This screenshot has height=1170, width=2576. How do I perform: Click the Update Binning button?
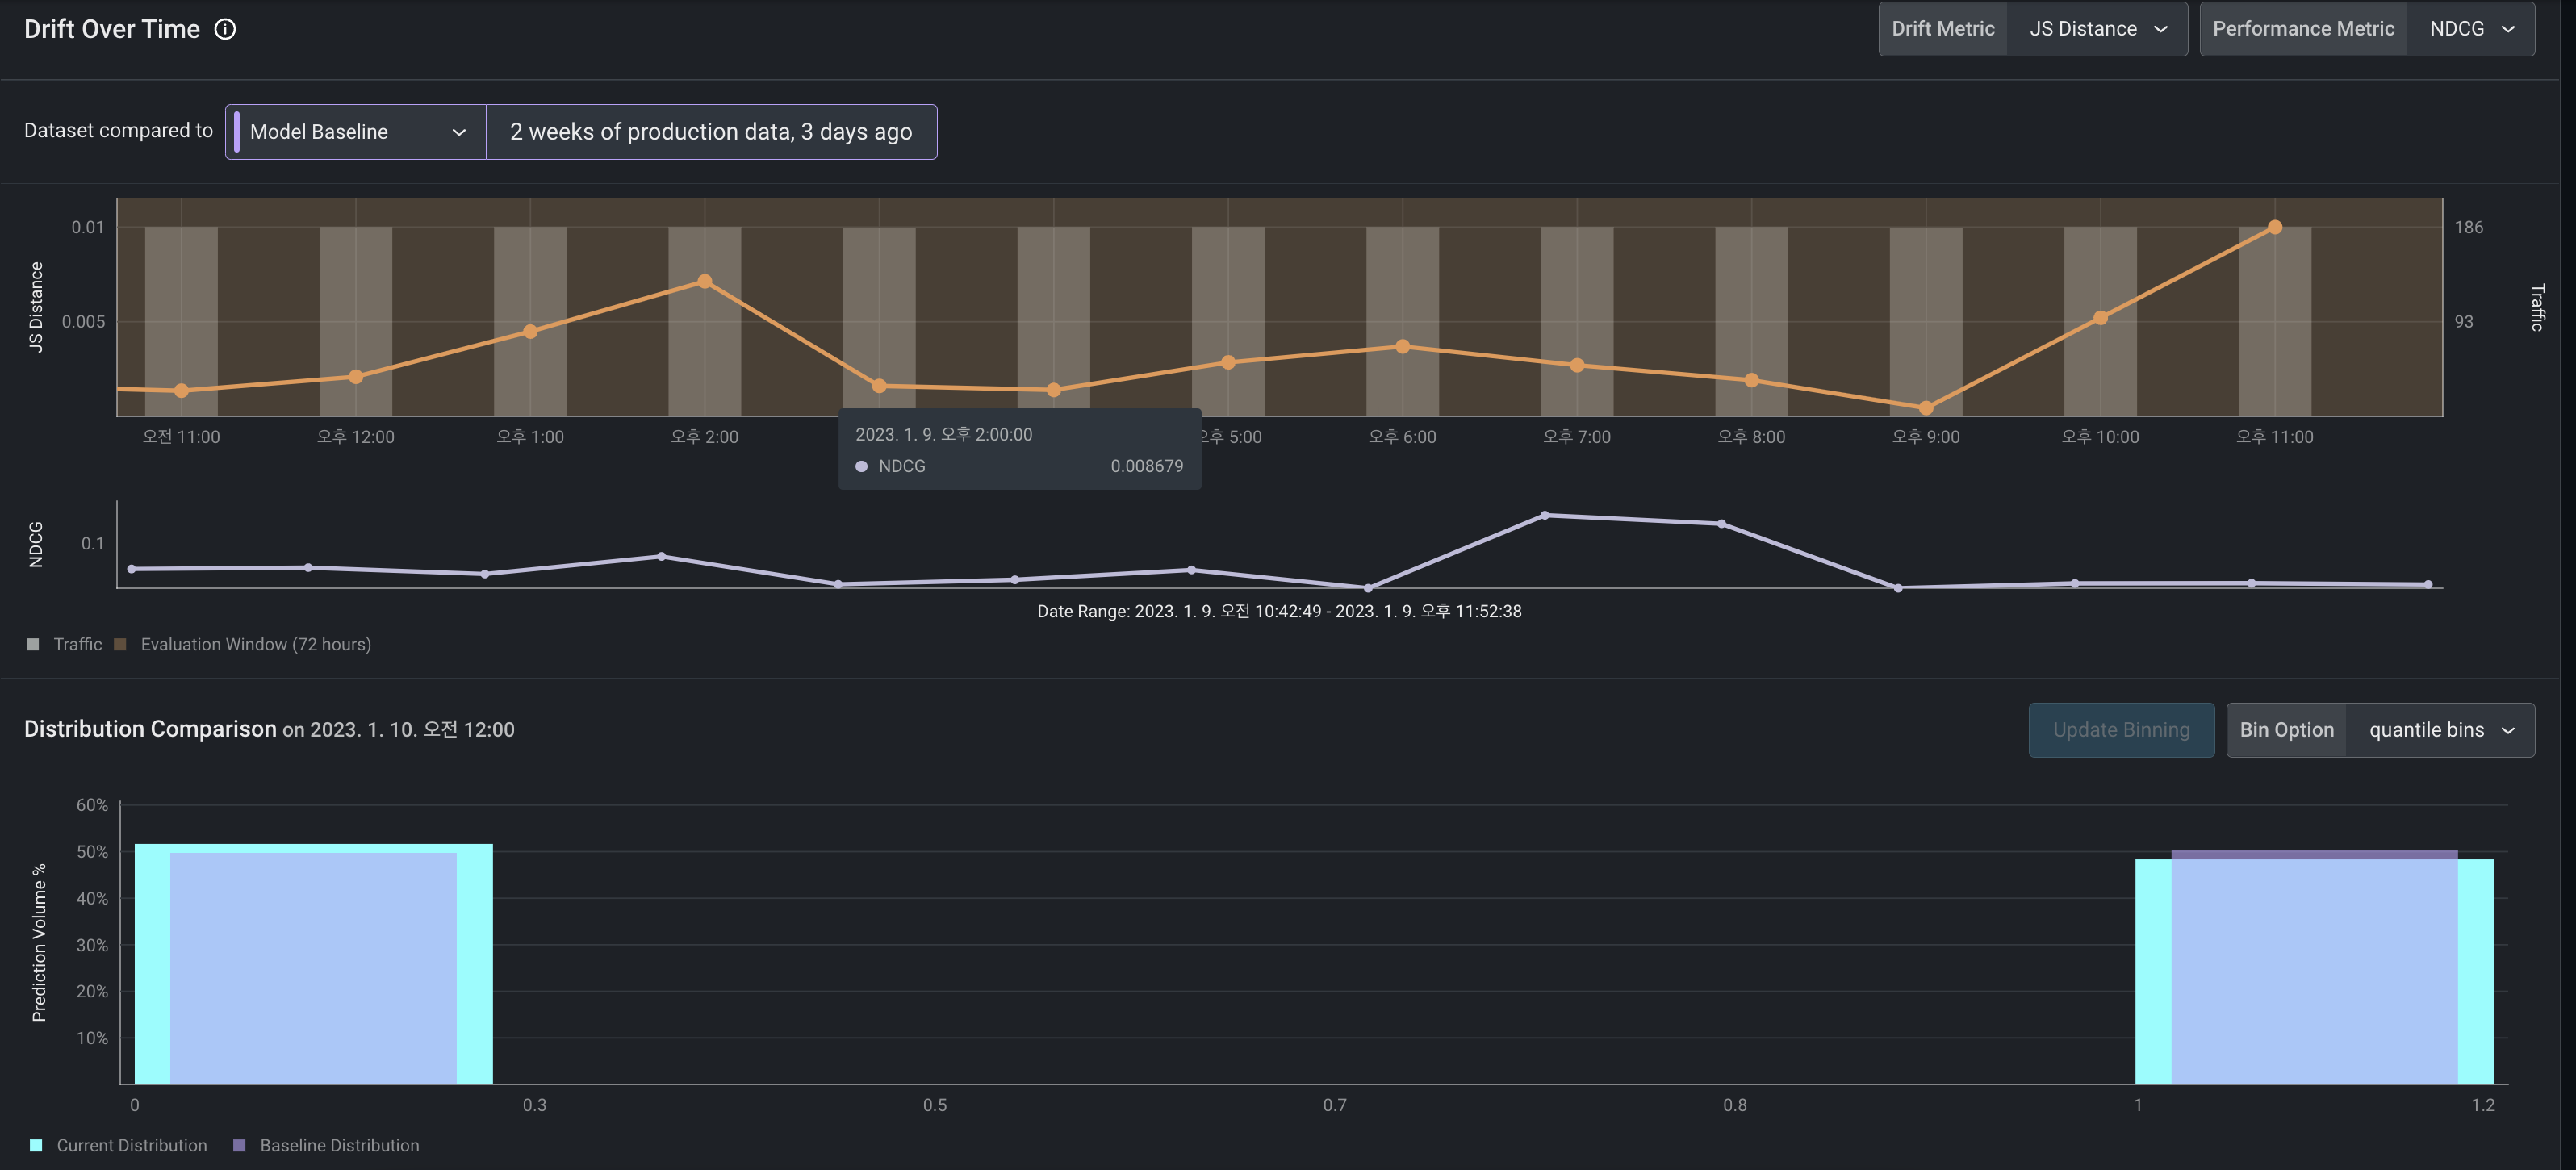click(2120, 730)
